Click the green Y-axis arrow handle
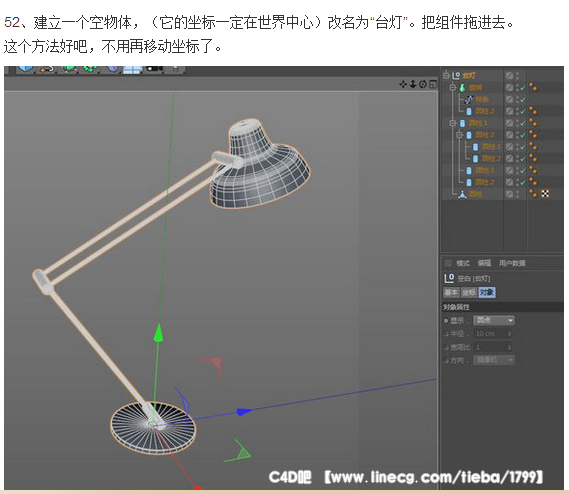 coord(158,333)
